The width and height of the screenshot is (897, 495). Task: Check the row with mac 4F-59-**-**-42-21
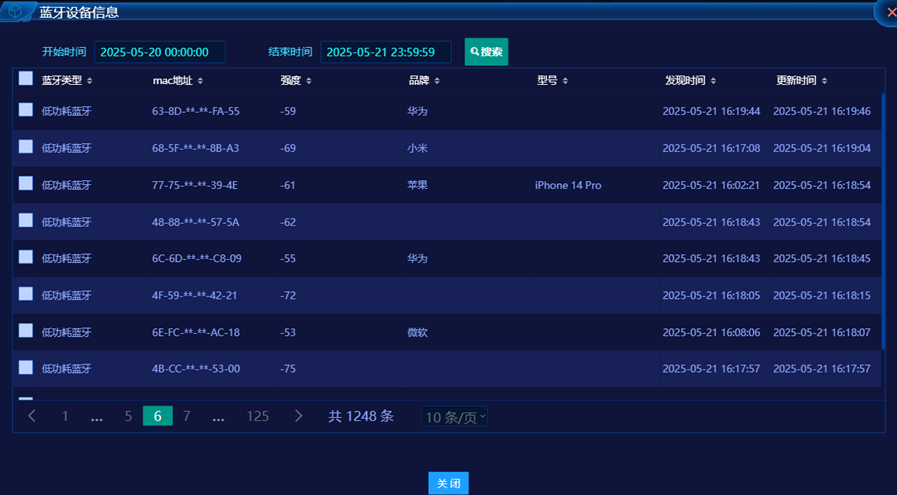coord(26,294)
